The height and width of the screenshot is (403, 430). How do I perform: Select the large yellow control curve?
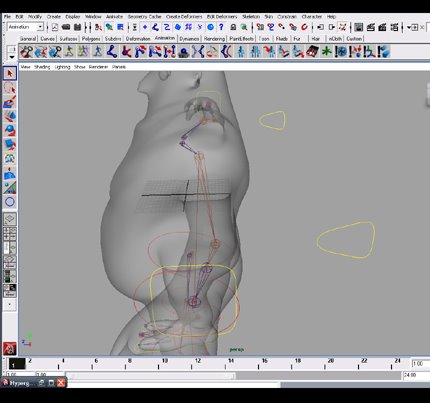pos(346,240)
